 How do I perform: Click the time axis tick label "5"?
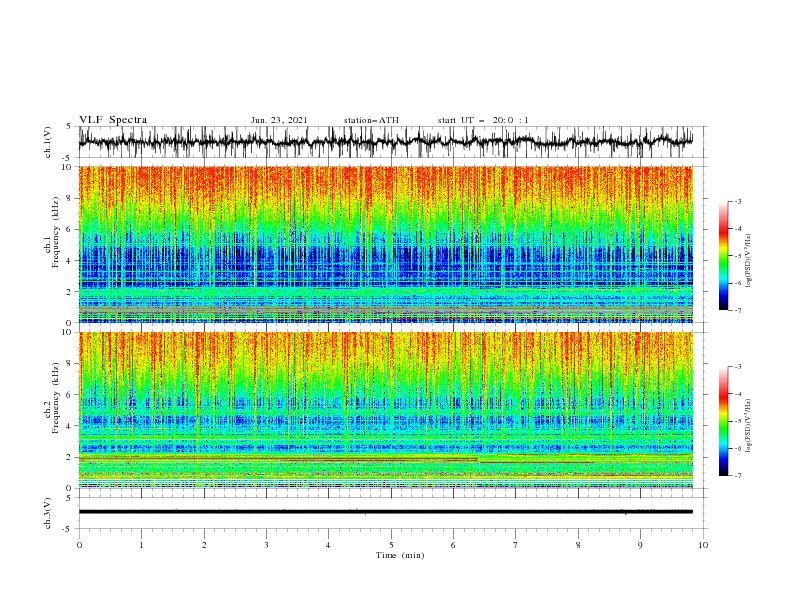pyautogui.click(x=391, y=545)
